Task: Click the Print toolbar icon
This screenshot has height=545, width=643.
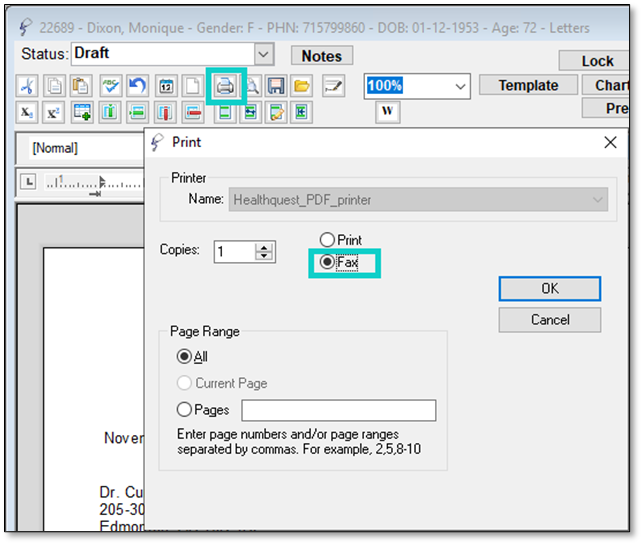Action: tap(225, 86)
